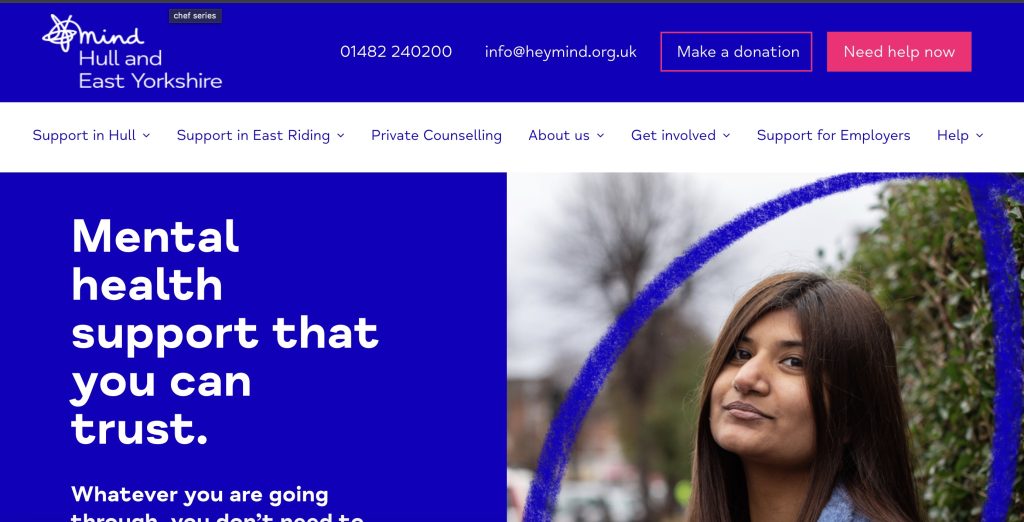Image resolution: width=1024 pixels, height=522 pixels.
Task: Click the hero photo of the woman
Action: click(x=765, y=347)
